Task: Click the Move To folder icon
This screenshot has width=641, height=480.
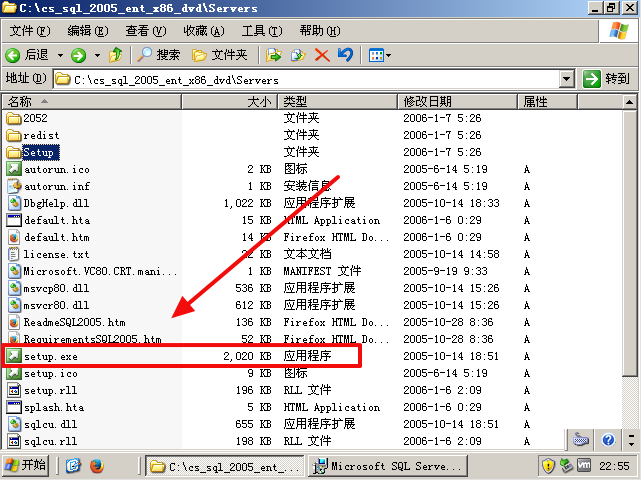Action: 273,55
